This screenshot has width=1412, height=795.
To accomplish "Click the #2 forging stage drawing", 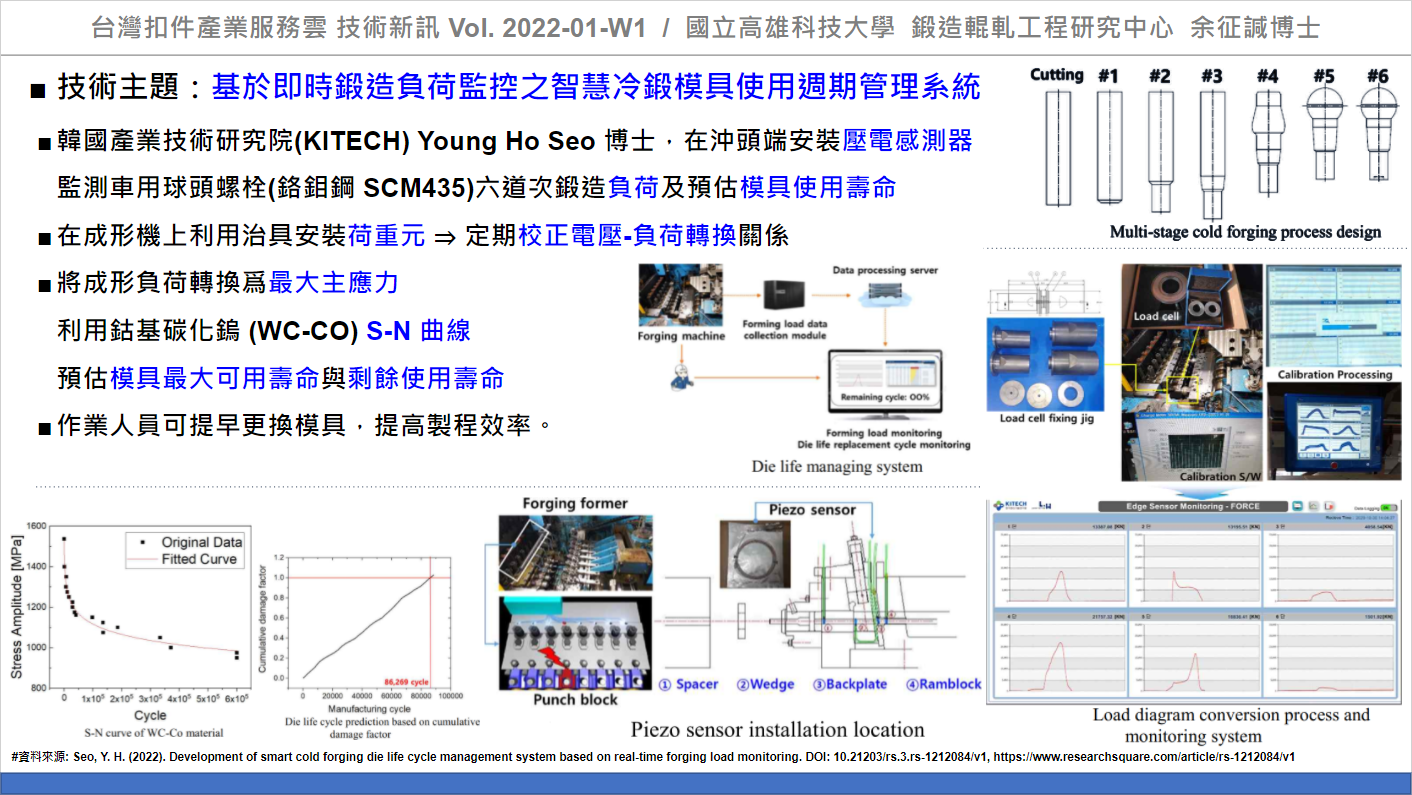I will (1160, 153).
